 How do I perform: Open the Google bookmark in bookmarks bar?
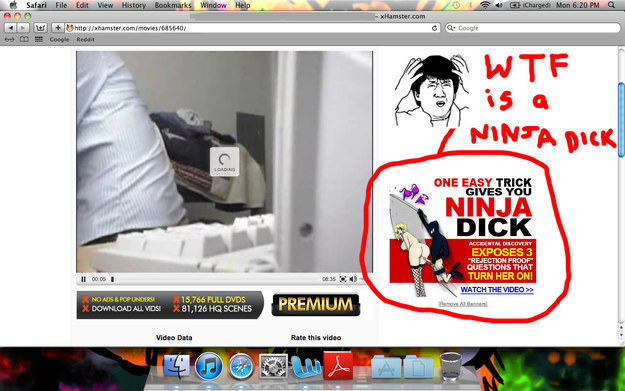click(59, 39)
